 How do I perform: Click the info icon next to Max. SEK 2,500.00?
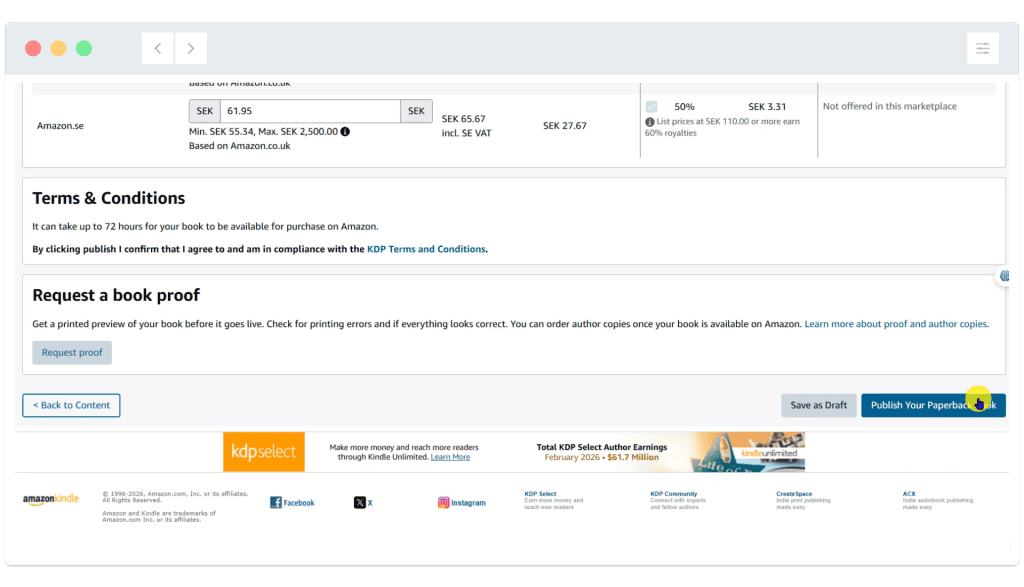point(345,131)
